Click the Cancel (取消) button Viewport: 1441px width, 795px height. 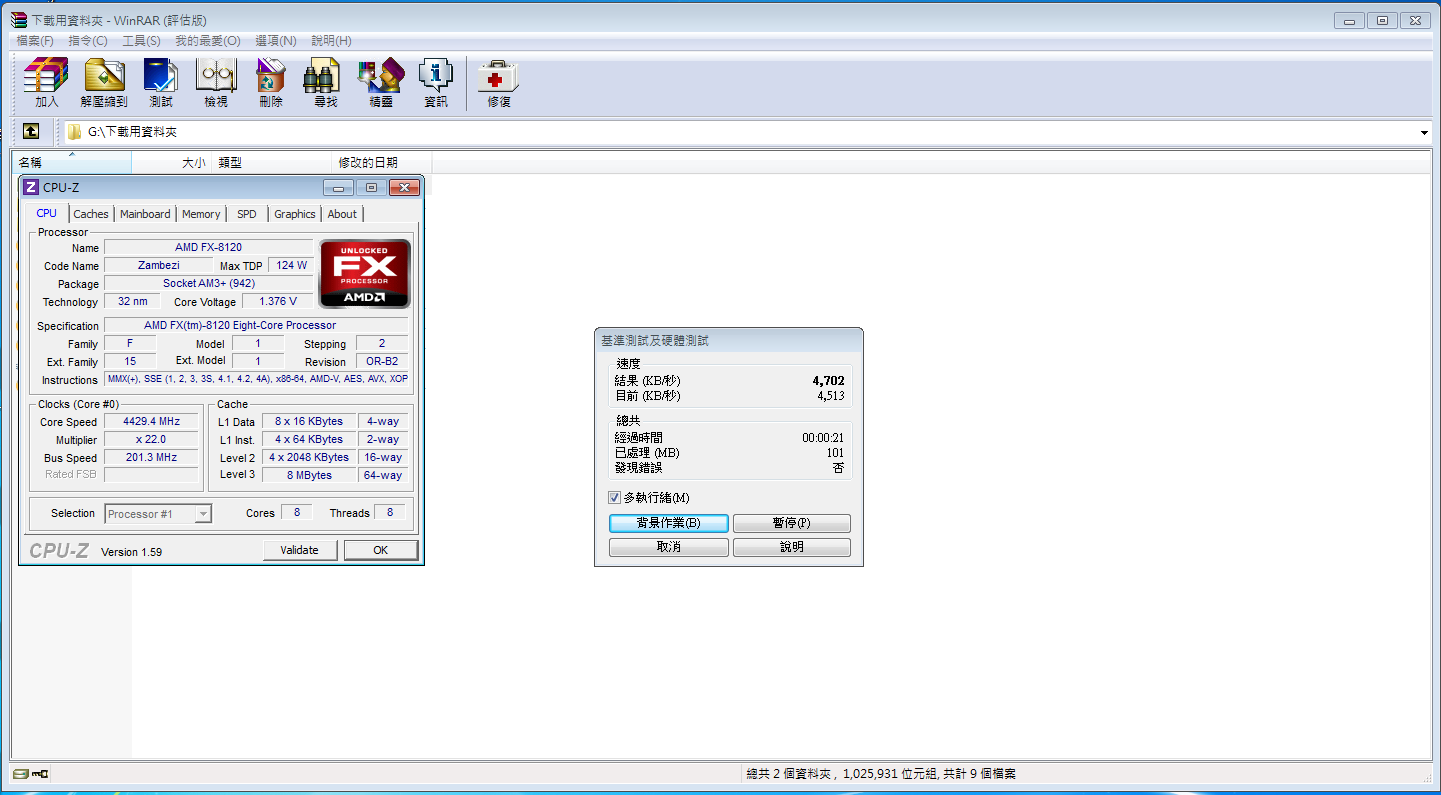(668, 547)
